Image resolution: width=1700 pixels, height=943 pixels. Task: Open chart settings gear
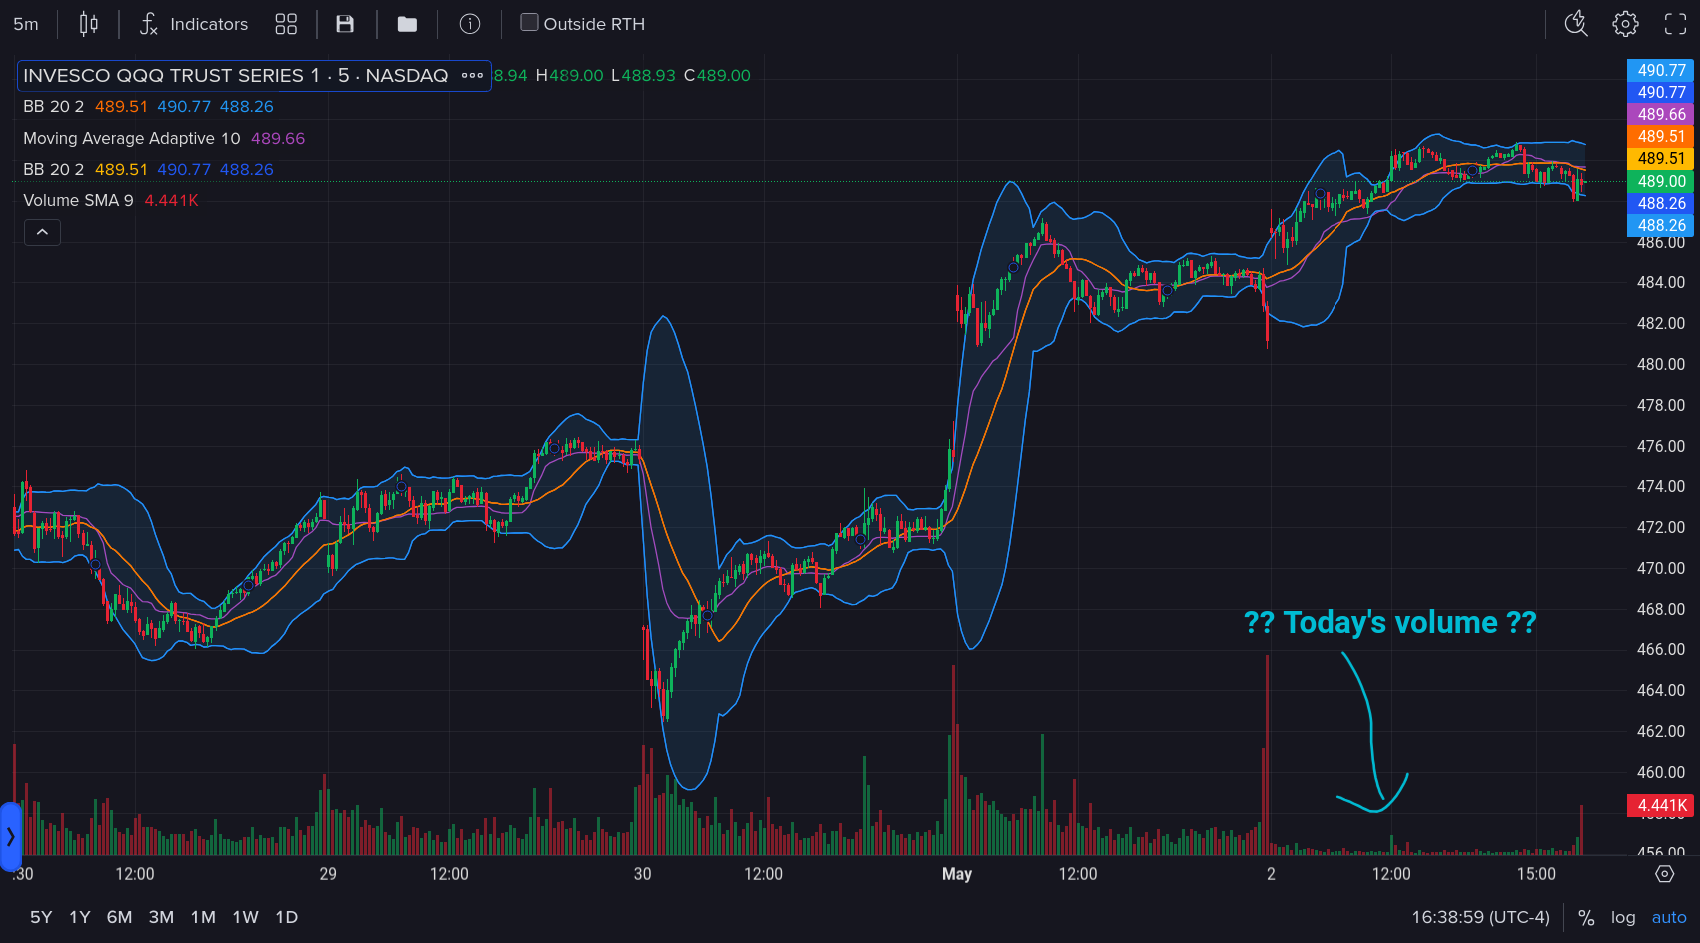(1626, 24)
